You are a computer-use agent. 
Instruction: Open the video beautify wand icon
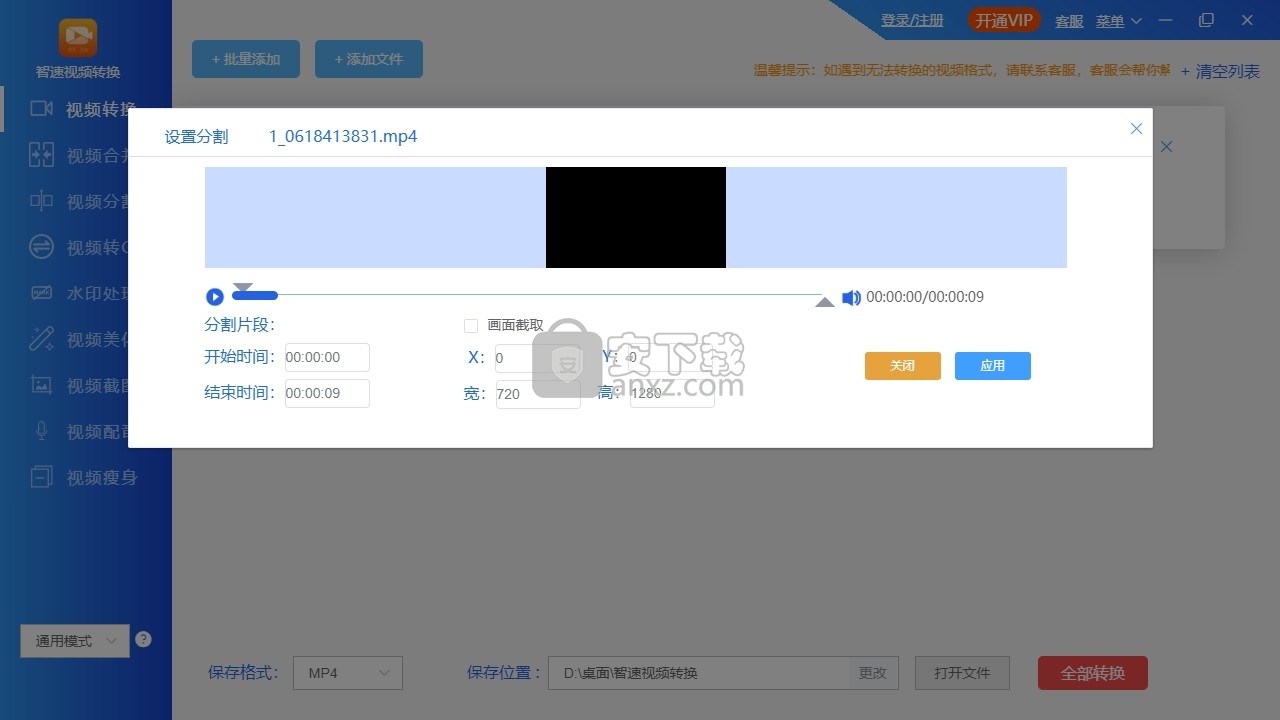point(41,339)
